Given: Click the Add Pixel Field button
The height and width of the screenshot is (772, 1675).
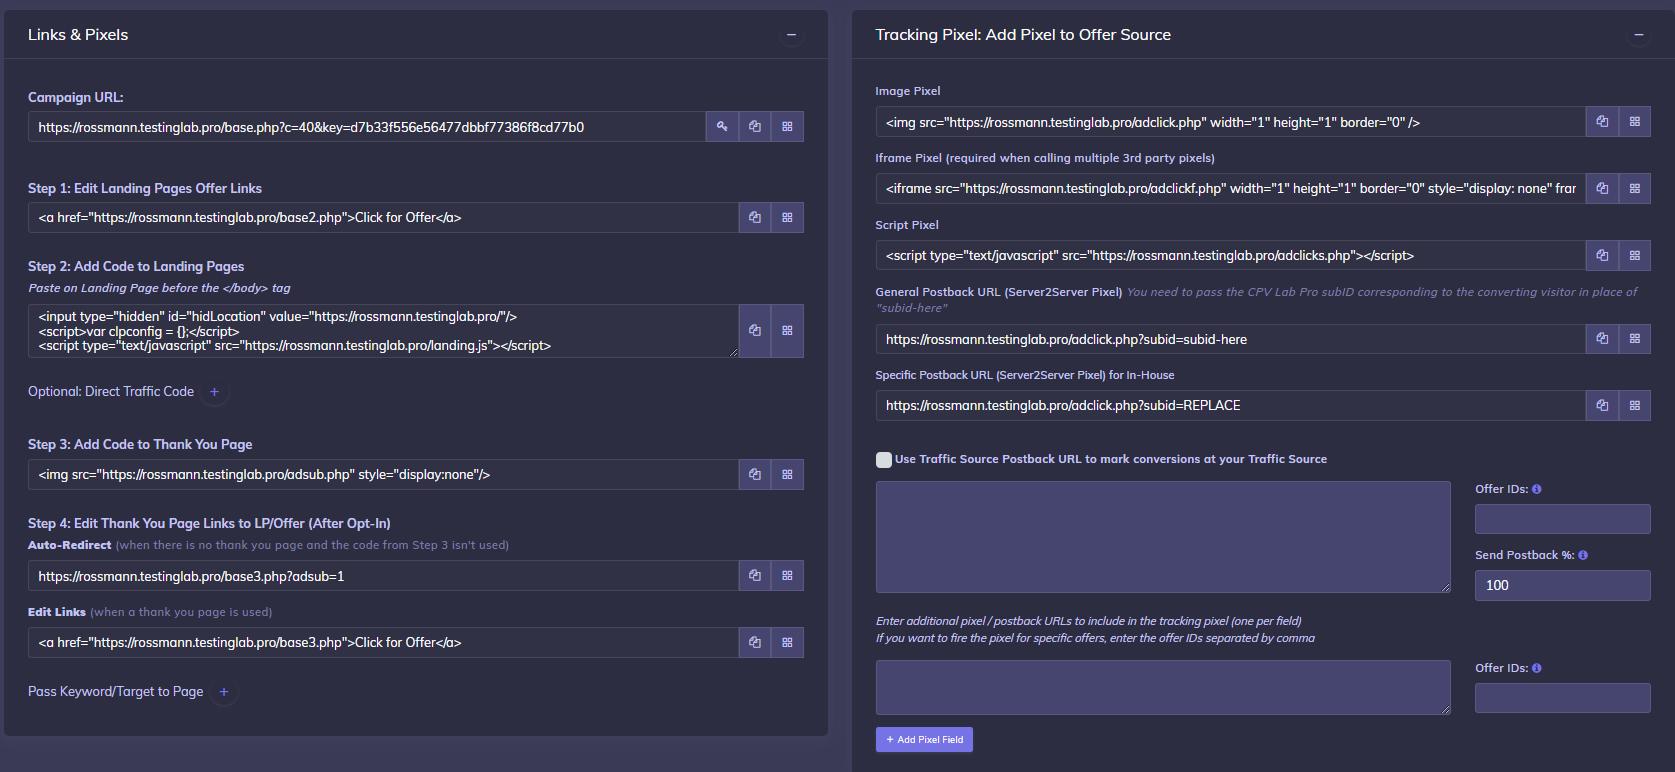Looking at the screenshot, I should click(x=924, y=740).
